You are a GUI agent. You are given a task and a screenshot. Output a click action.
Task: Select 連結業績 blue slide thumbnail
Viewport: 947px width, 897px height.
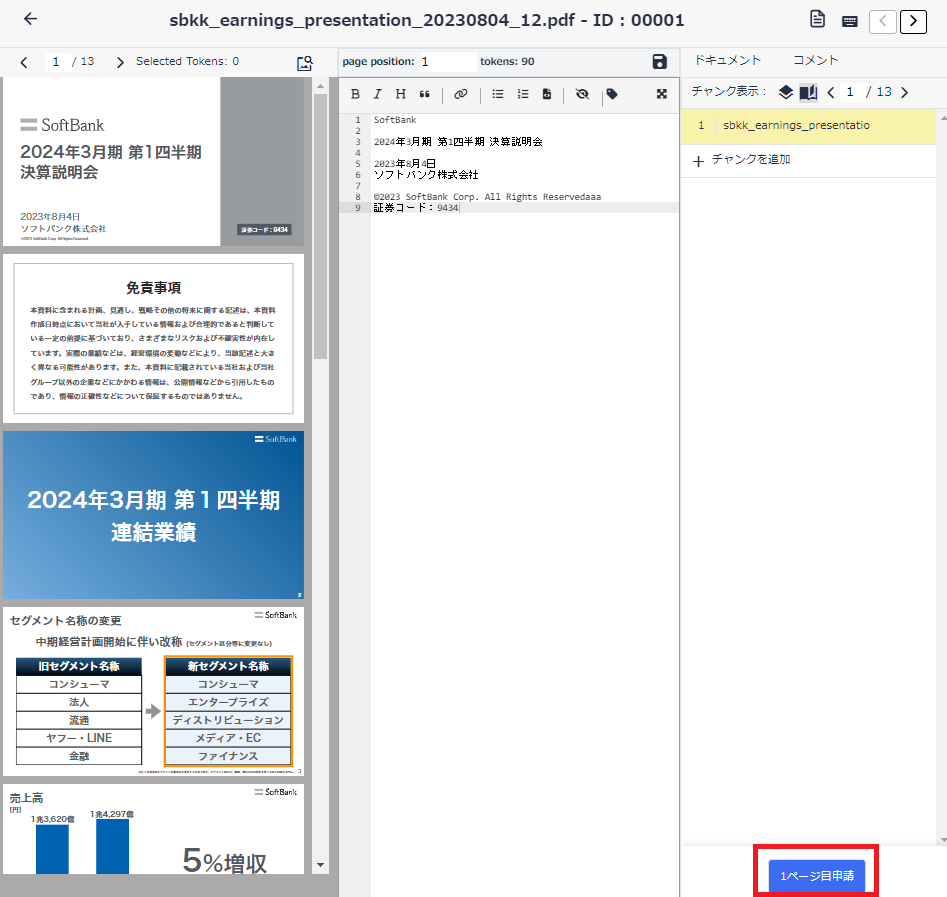(x=153, y=515)
